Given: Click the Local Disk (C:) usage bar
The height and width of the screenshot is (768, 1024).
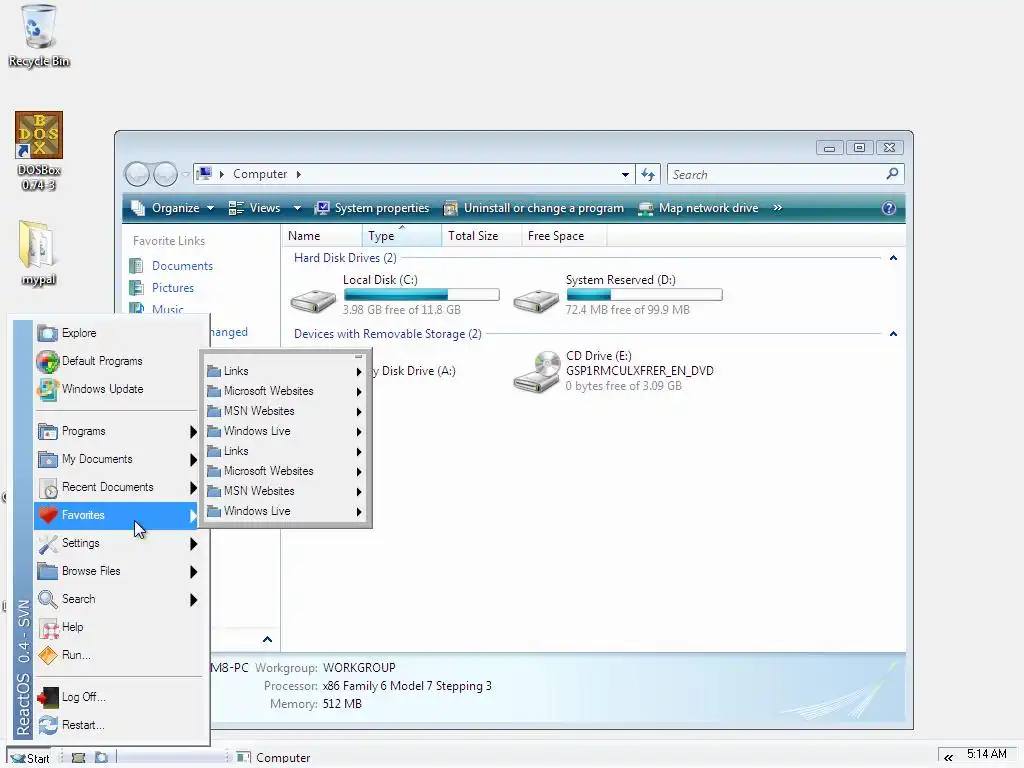Looking at the screenshot, I should coord(421,295).
